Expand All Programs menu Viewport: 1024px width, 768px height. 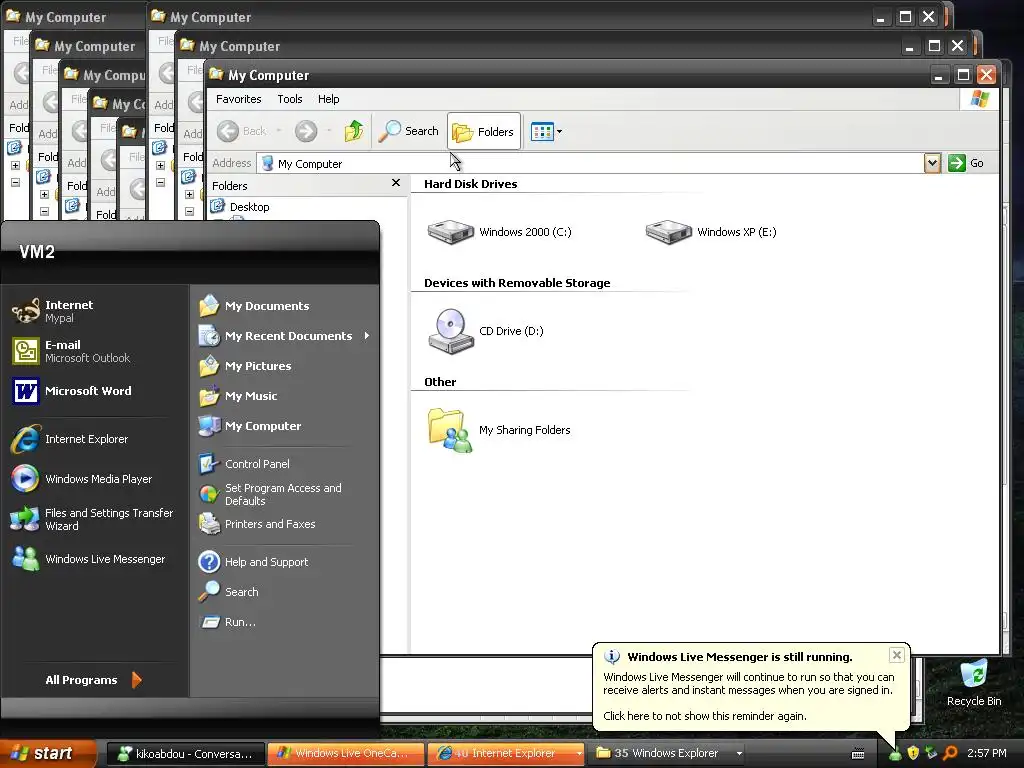(x=93, y=680)
